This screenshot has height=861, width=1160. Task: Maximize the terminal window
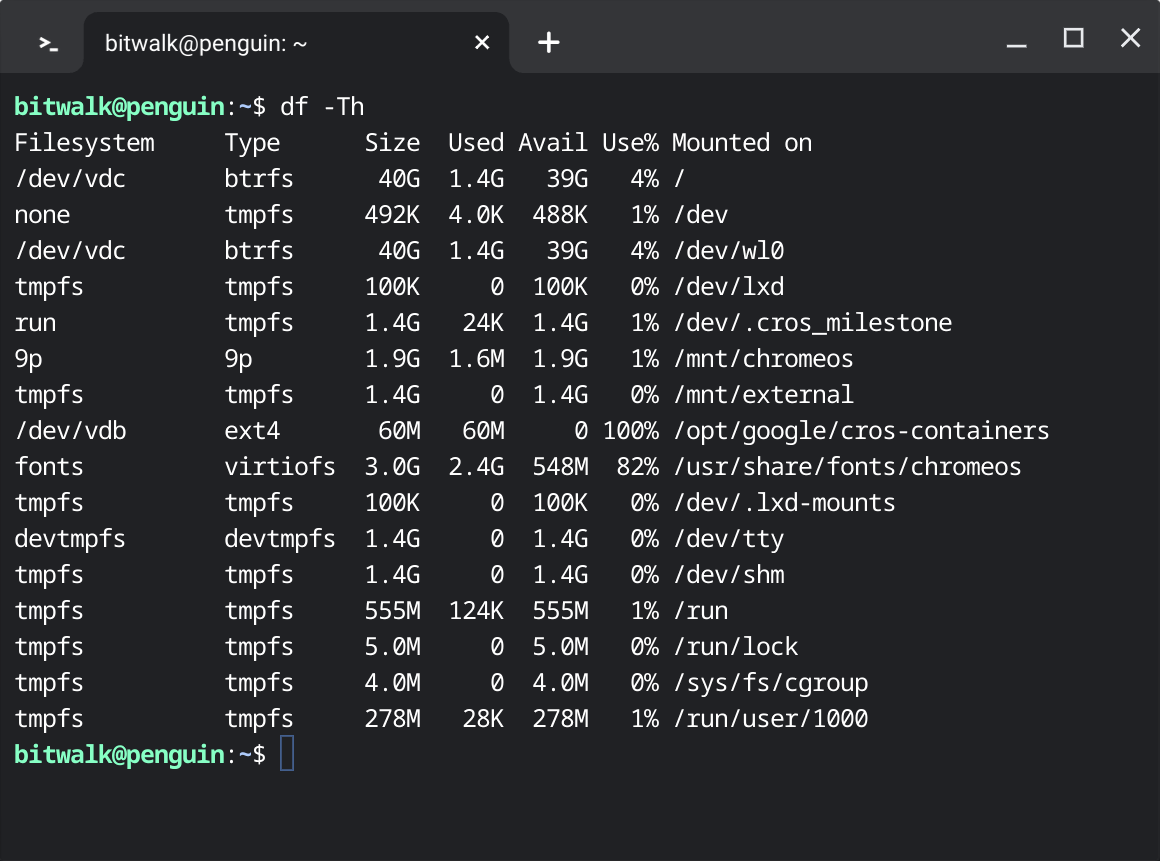pos(1073,38)
